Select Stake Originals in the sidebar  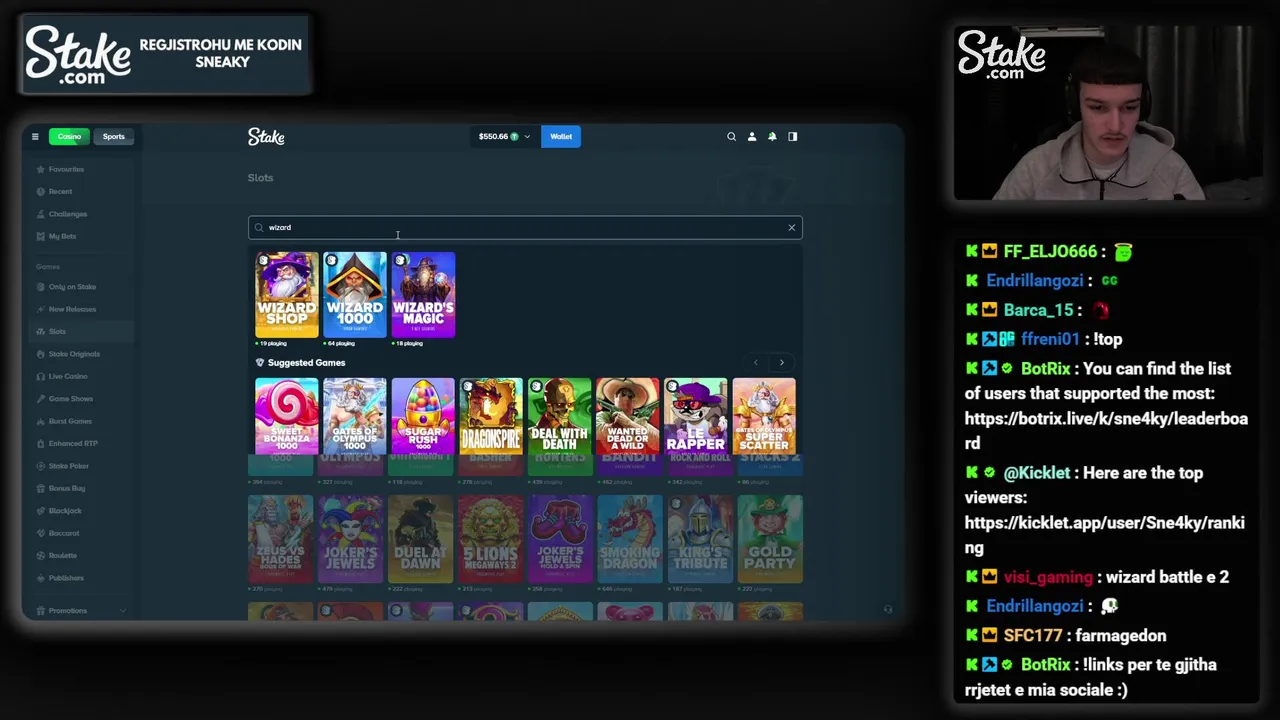tap(74, 354)
